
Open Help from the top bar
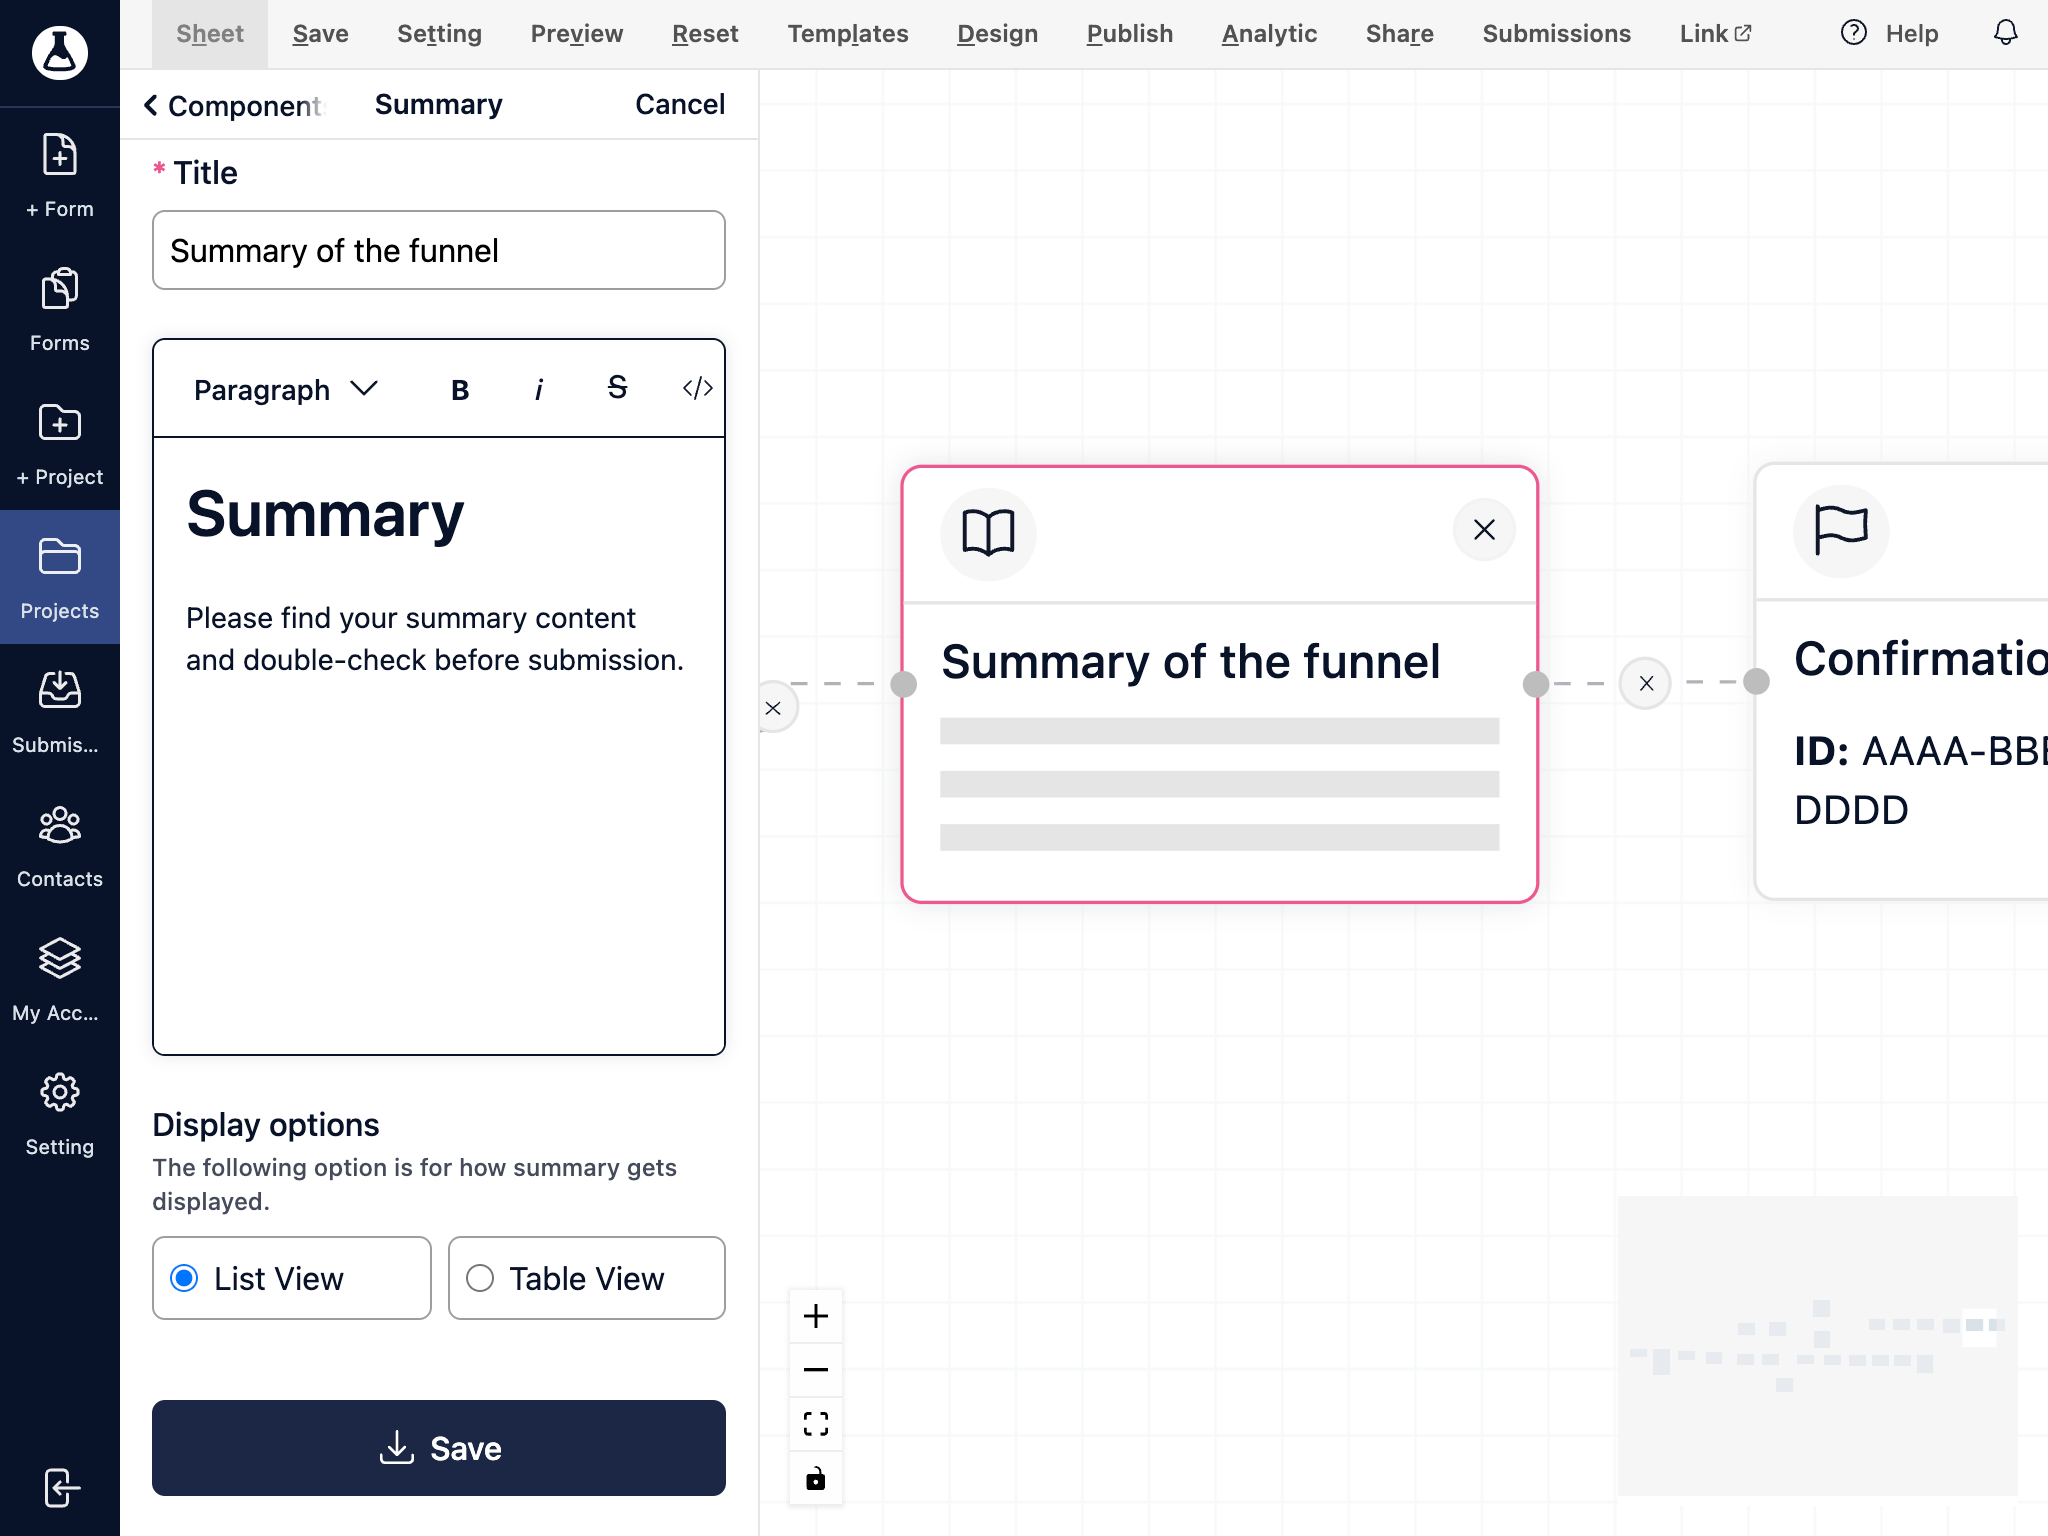pyautogui.click(x=1890, y=34)
